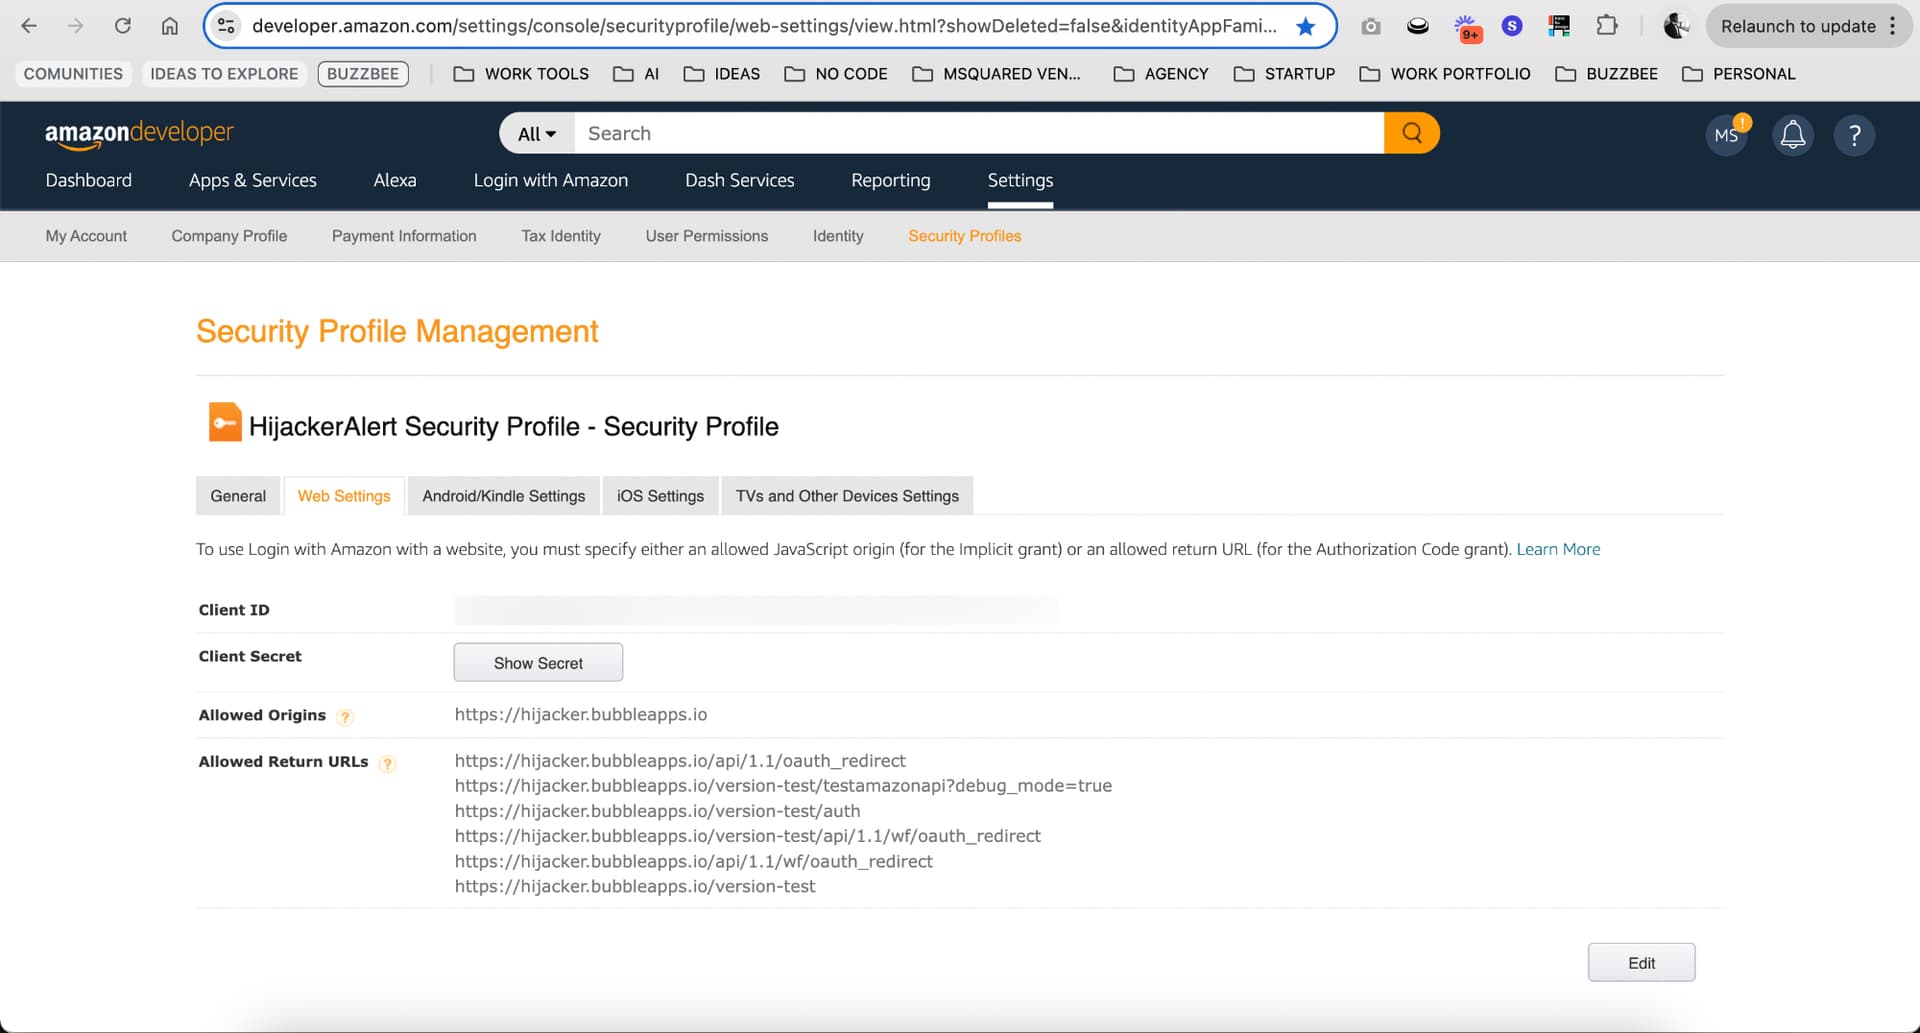Open IDEAS TO EXPLORE bookmark

(x=224, y=74)
